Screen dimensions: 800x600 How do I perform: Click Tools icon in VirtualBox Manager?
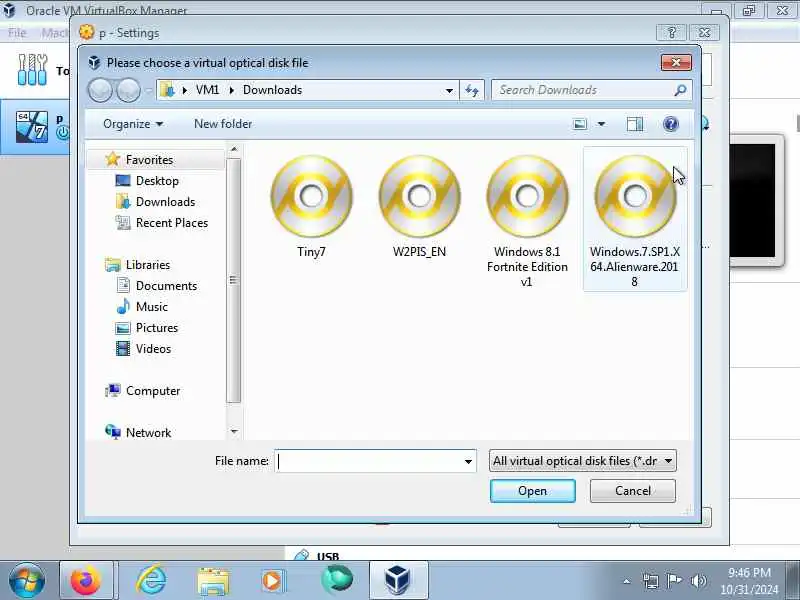click(x=32, y=69)
